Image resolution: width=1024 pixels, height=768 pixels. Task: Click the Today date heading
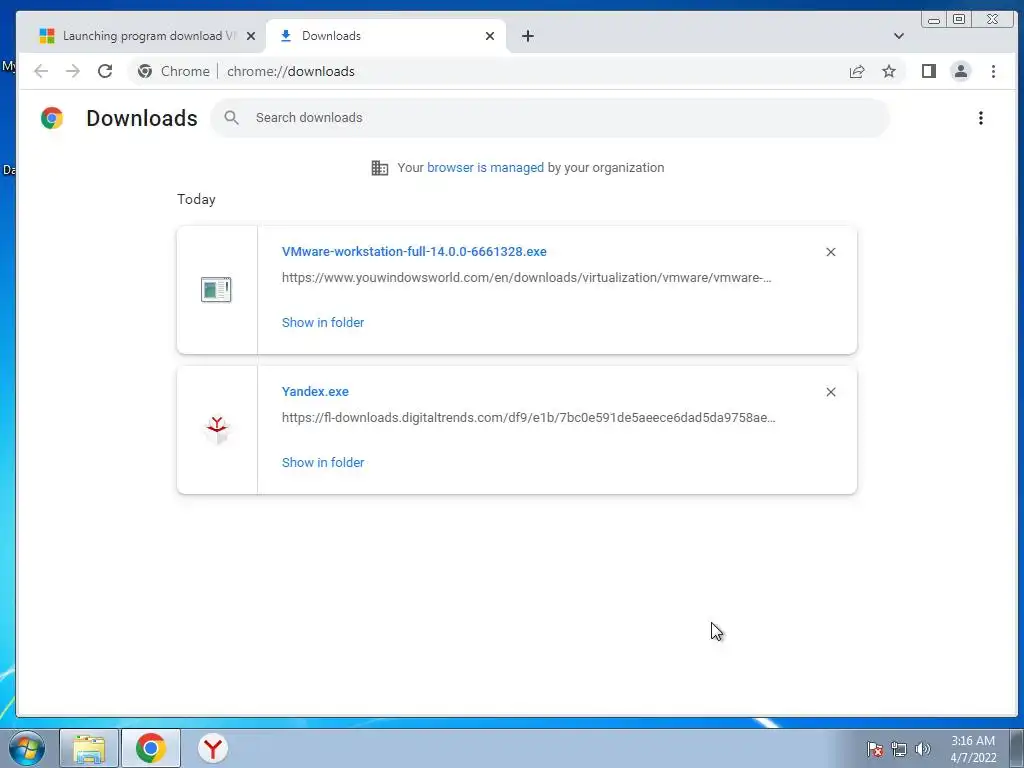pos(196,199)
